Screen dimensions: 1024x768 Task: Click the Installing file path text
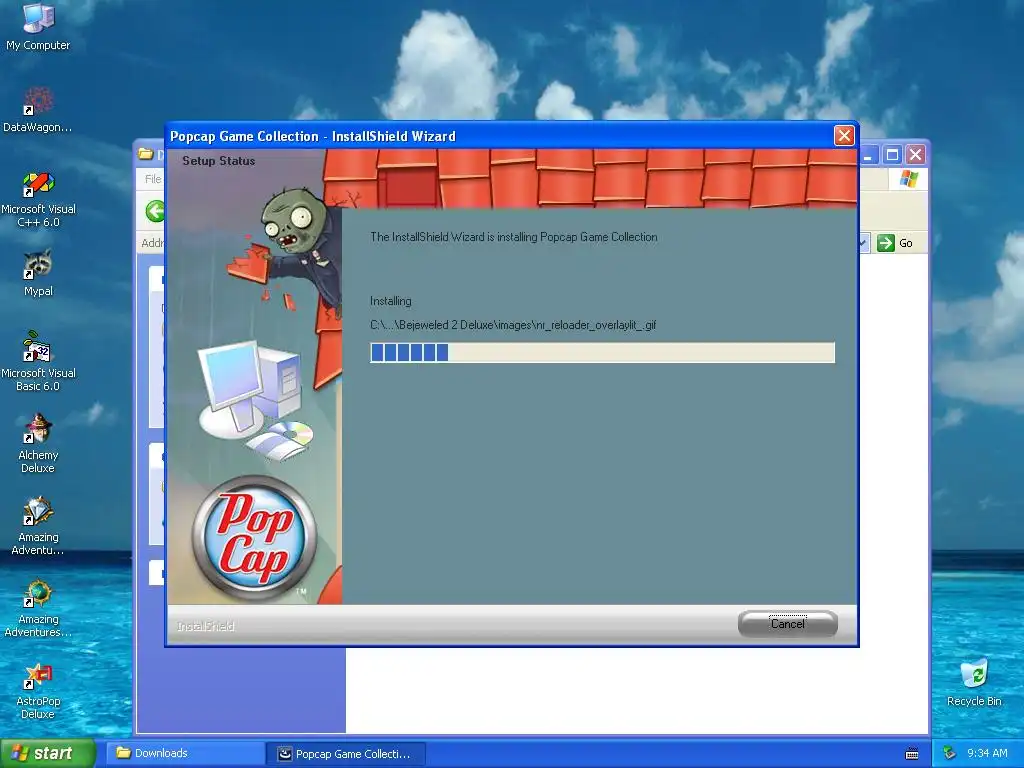coord(513,325)
